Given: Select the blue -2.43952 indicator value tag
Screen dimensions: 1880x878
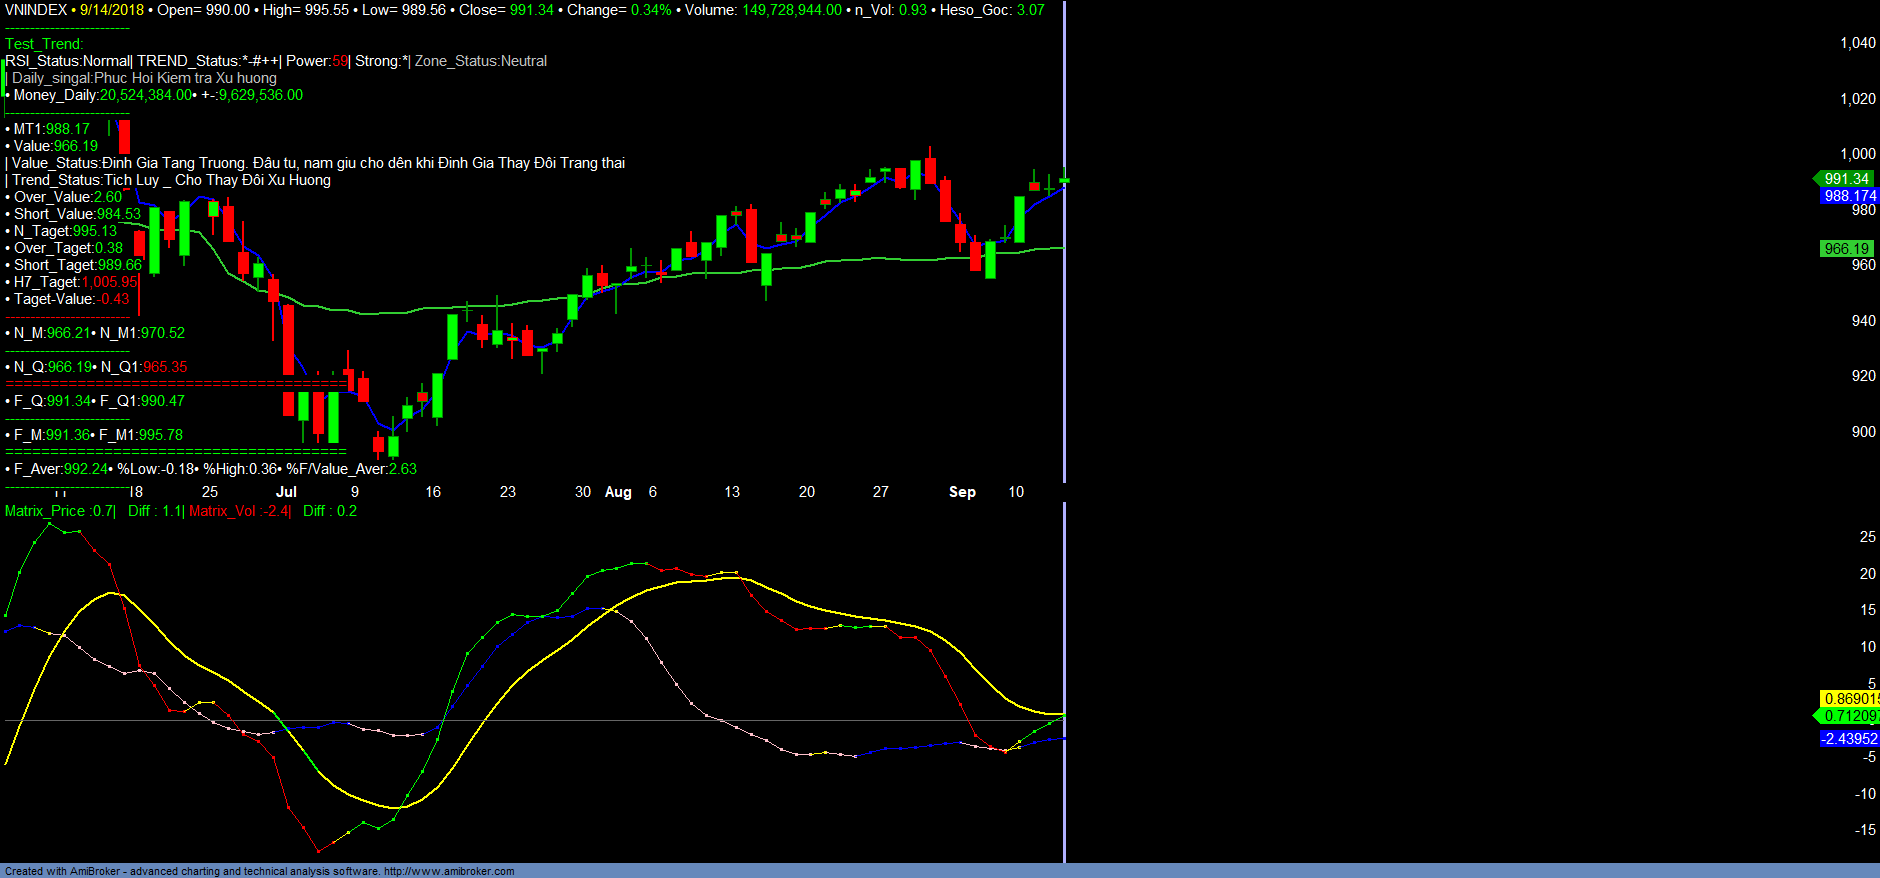Looking at the screenshot, I should 1849,739.
